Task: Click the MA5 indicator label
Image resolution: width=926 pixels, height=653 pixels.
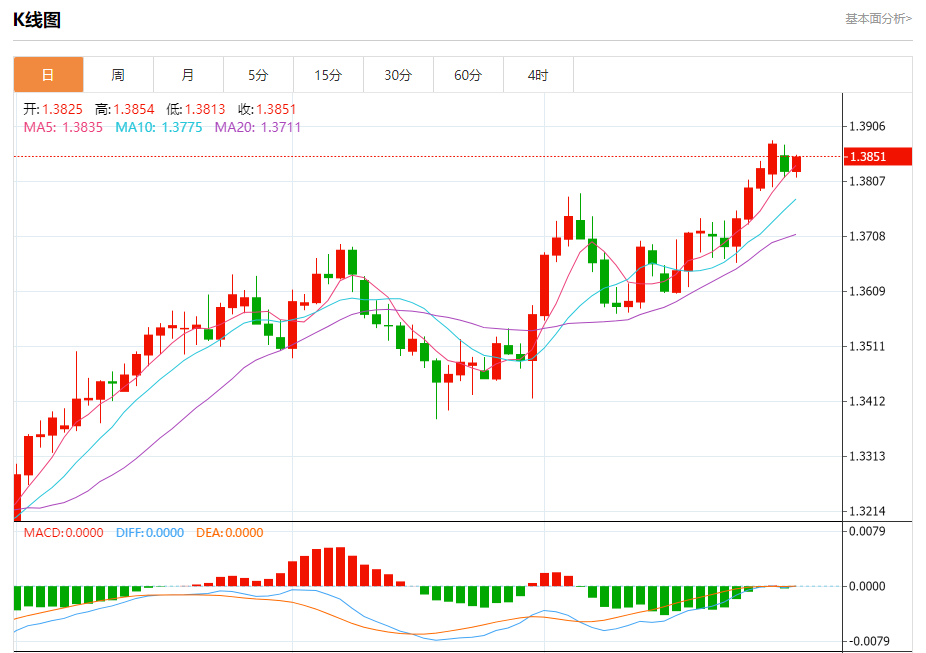Action: coord(63,127)
